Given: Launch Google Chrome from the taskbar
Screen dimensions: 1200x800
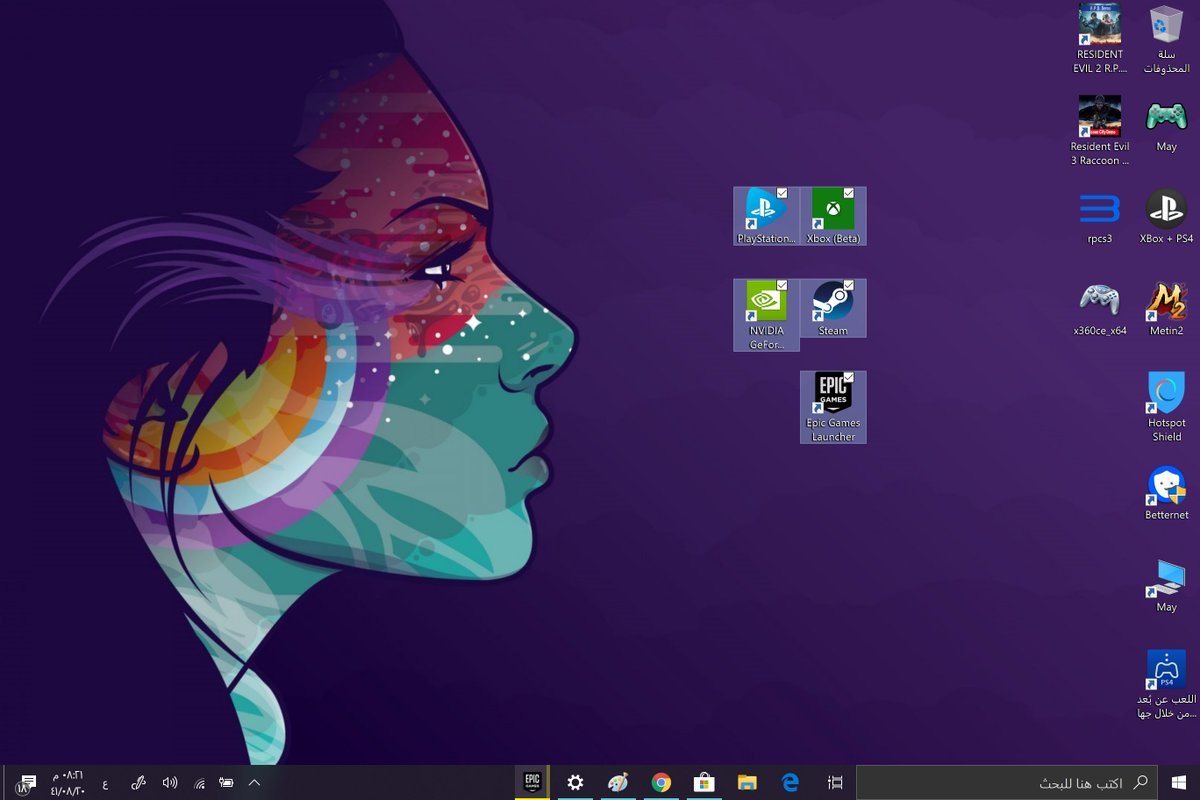Looking at the screenshot, I should point(661,782).
